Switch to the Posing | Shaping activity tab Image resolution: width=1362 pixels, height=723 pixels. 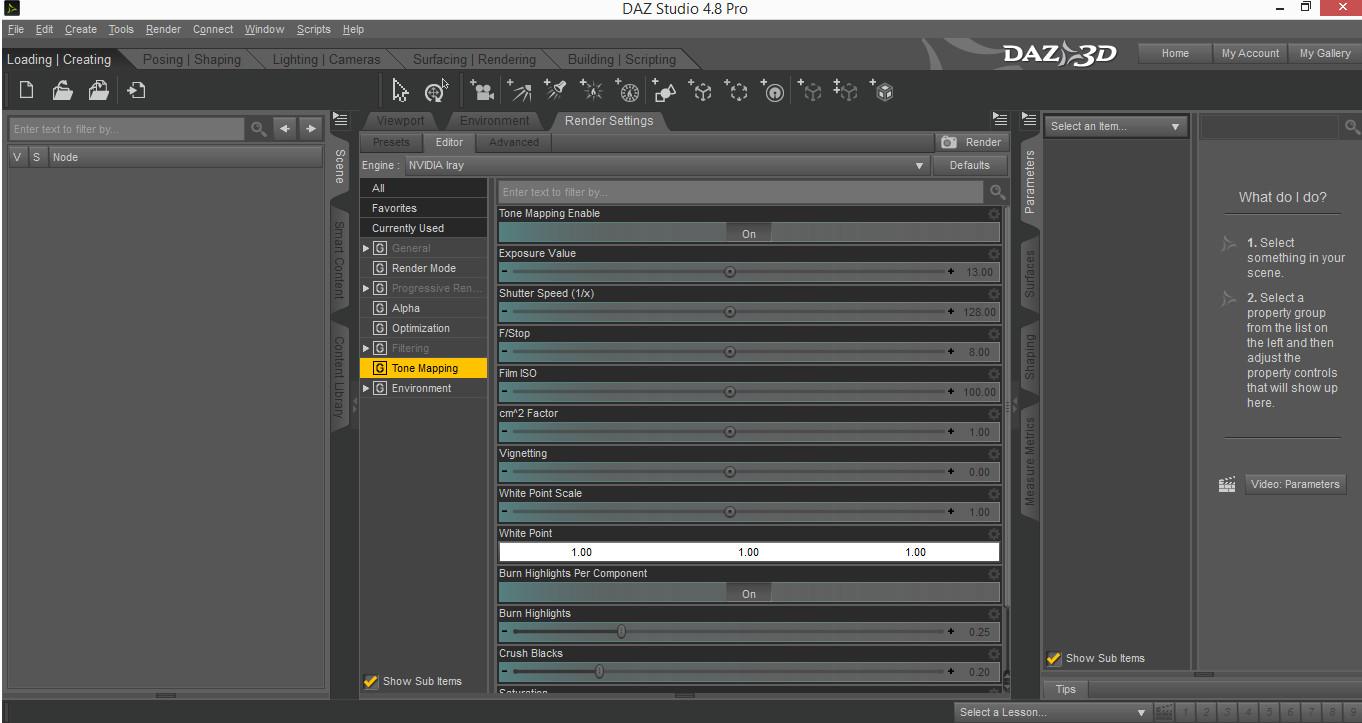(x=192, y=59)
